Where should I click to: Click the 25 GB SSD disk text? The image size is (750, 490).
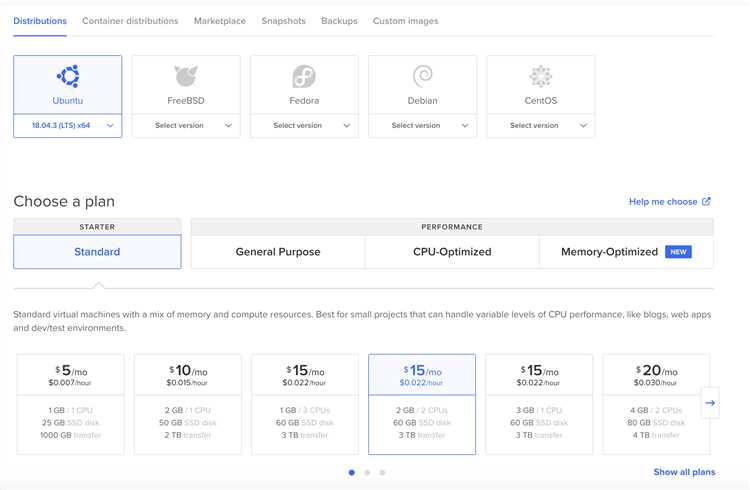point(70,423)
